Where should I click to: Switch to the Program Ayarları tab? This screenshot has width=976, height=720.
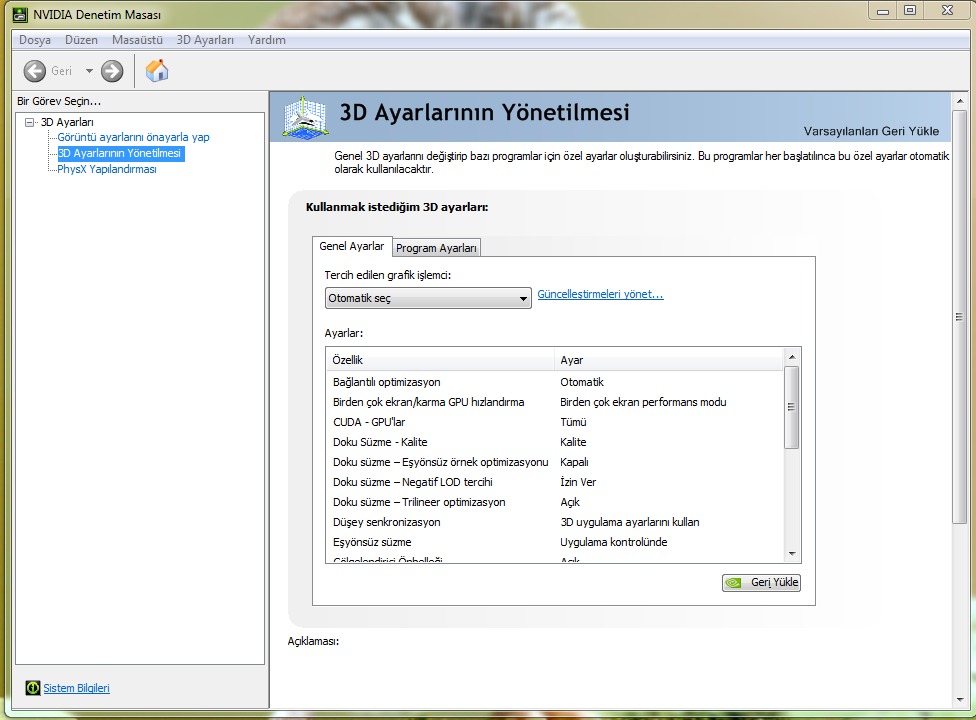436,248
